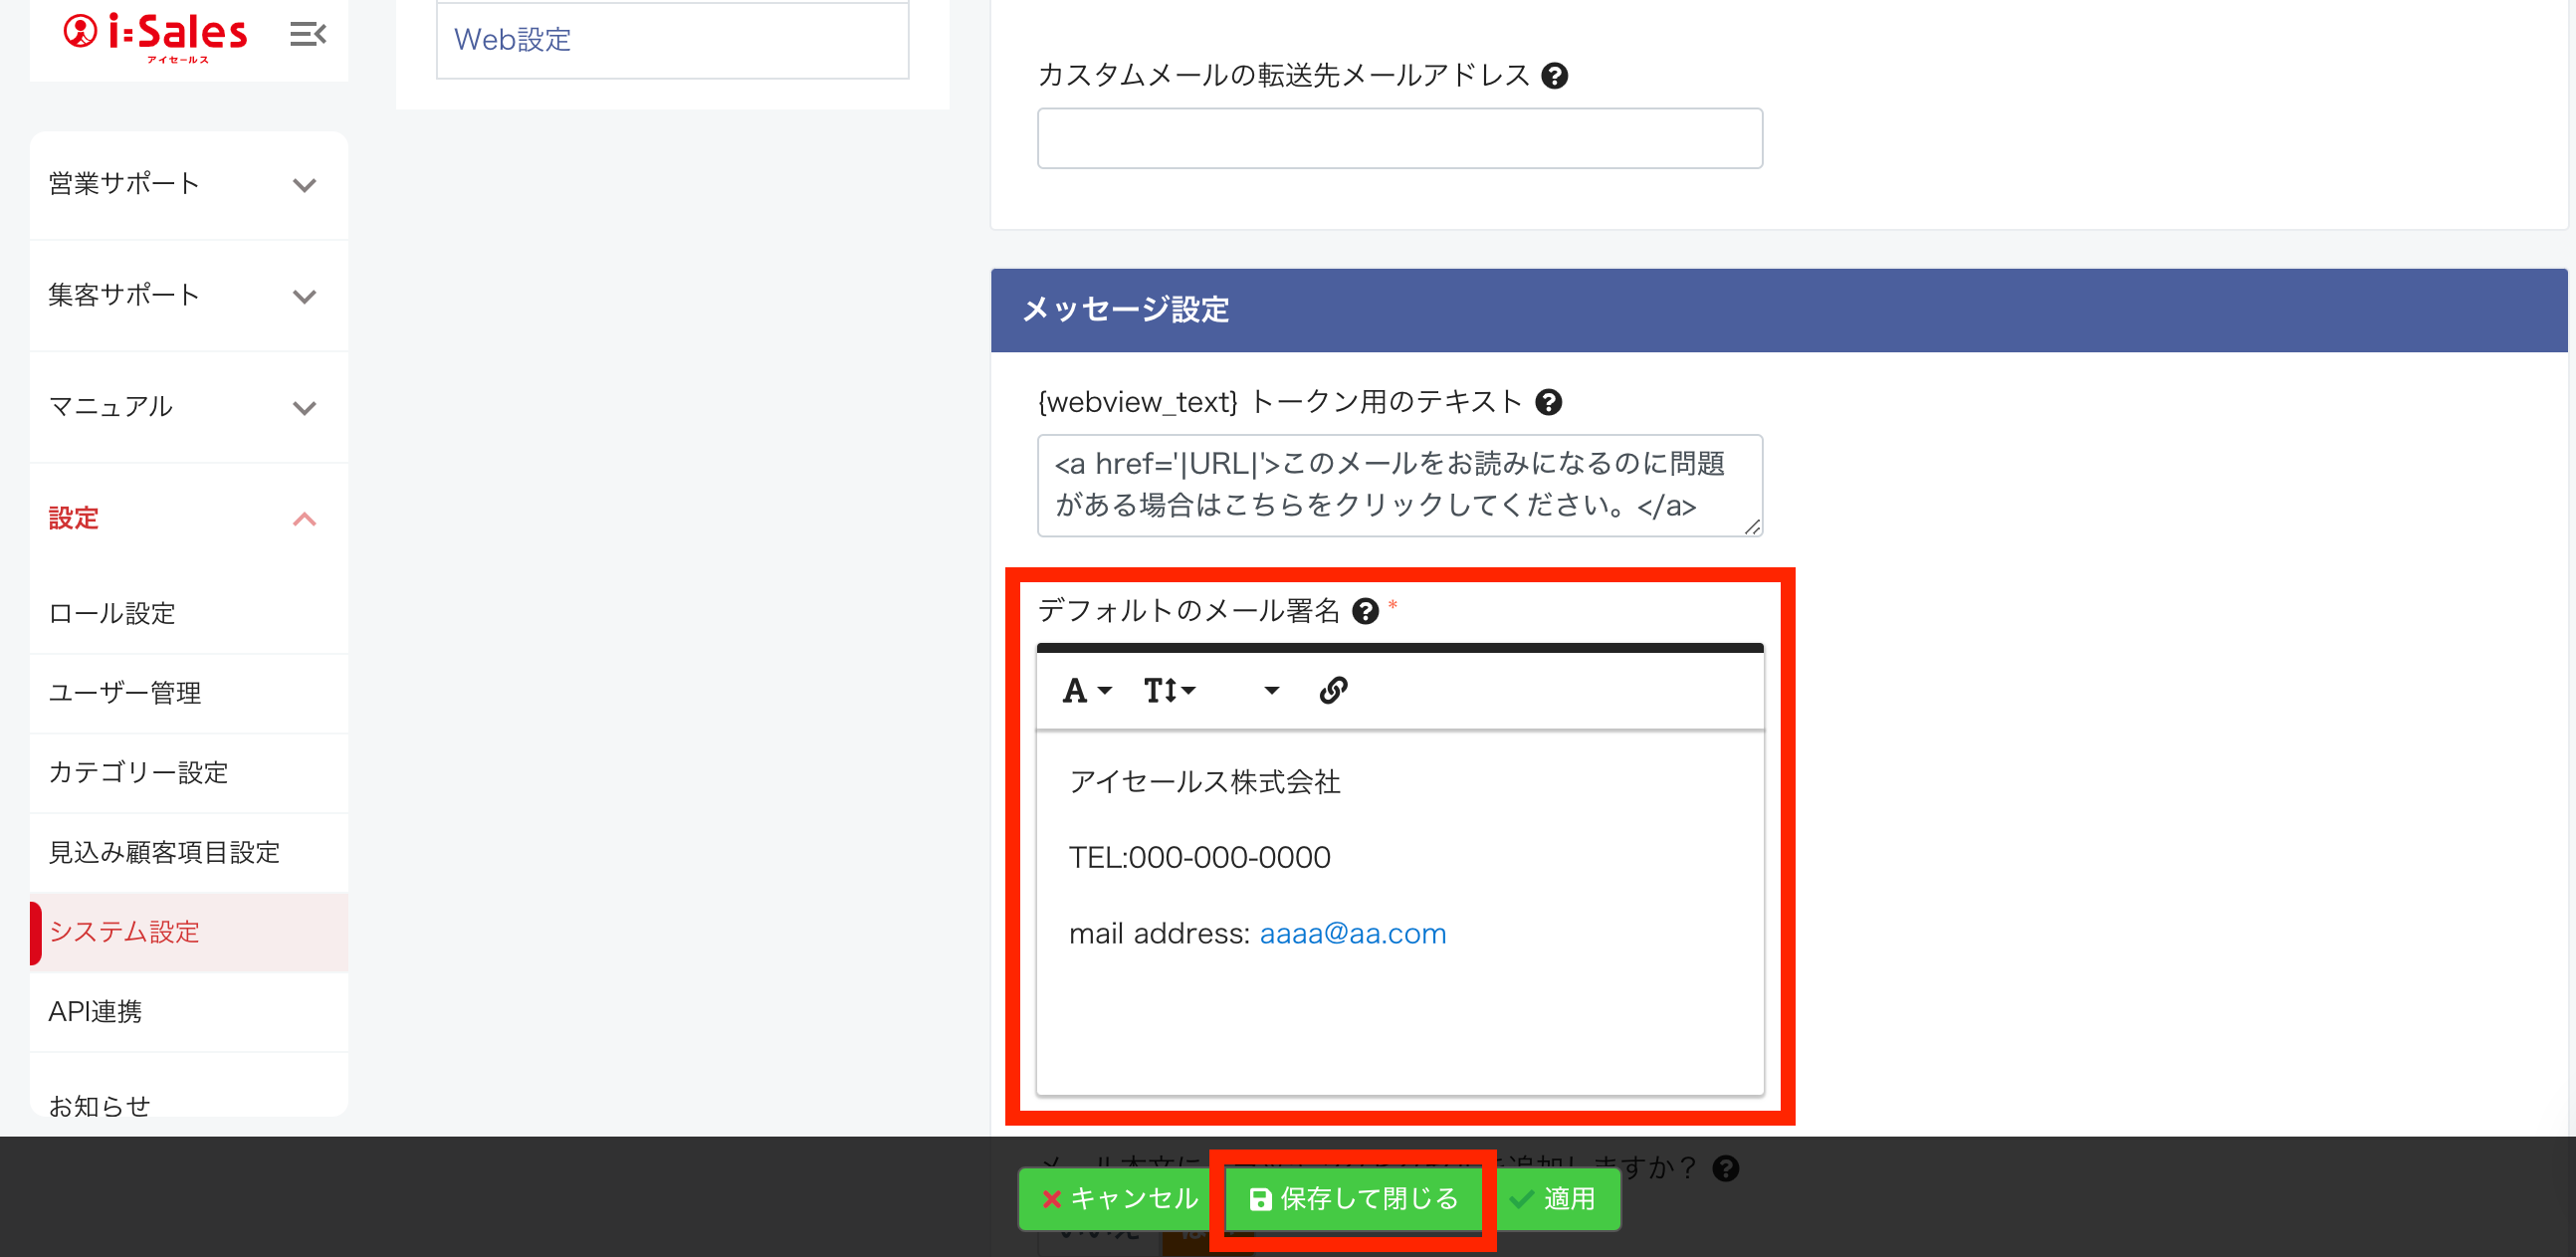
Task: Click the 保存して閉じる button
Action: (1355, 1198)
